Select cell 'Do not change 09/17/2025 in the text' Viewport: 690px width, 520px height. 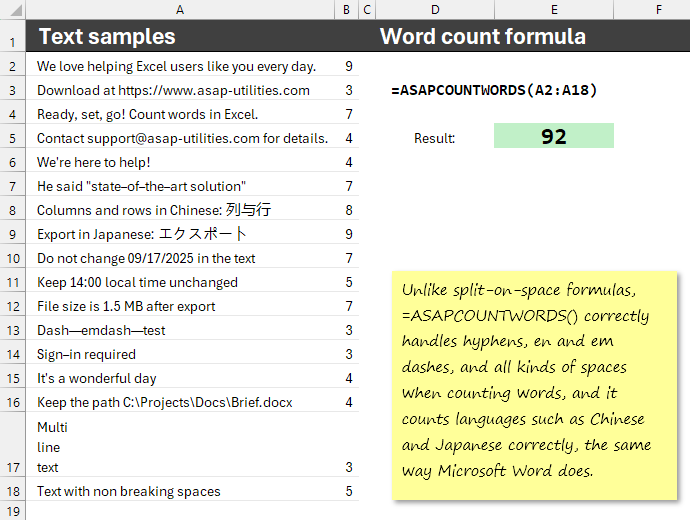click(x=180, y=258)
